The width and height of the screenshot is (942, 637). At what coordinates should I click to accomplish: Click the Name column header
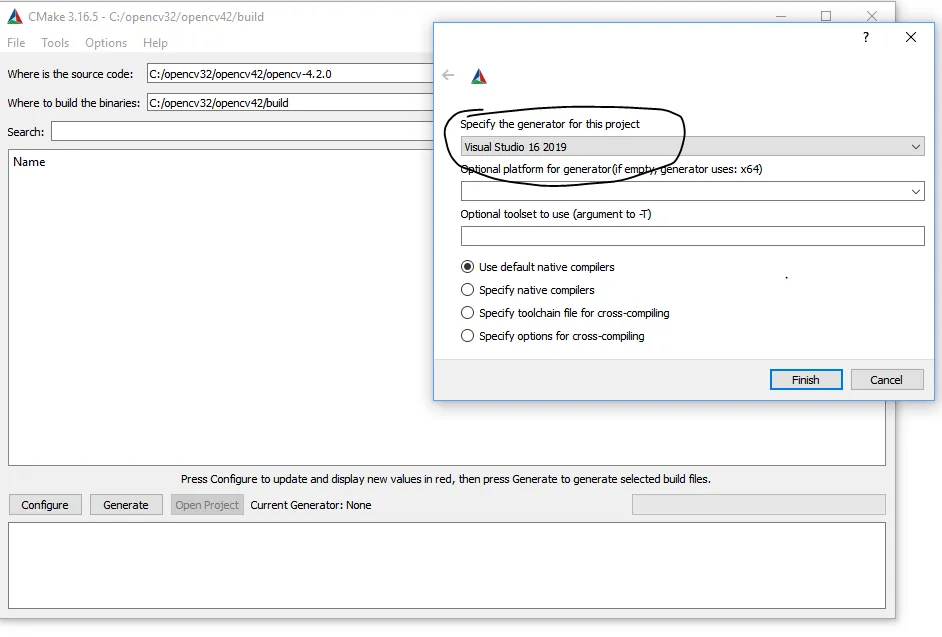coord(29,162)
